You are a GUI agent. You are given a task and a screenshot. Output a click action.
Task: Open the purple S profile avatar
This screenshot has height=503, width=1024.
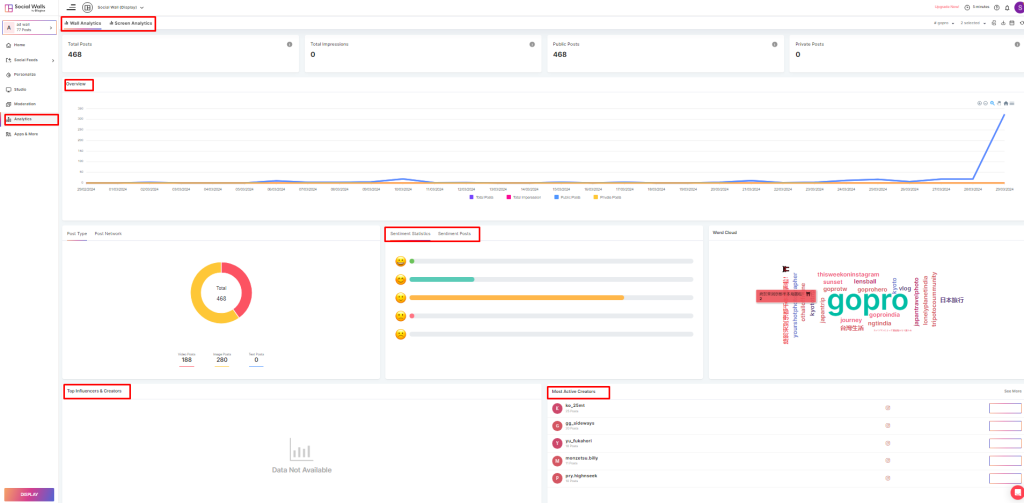pos(1019,7)
